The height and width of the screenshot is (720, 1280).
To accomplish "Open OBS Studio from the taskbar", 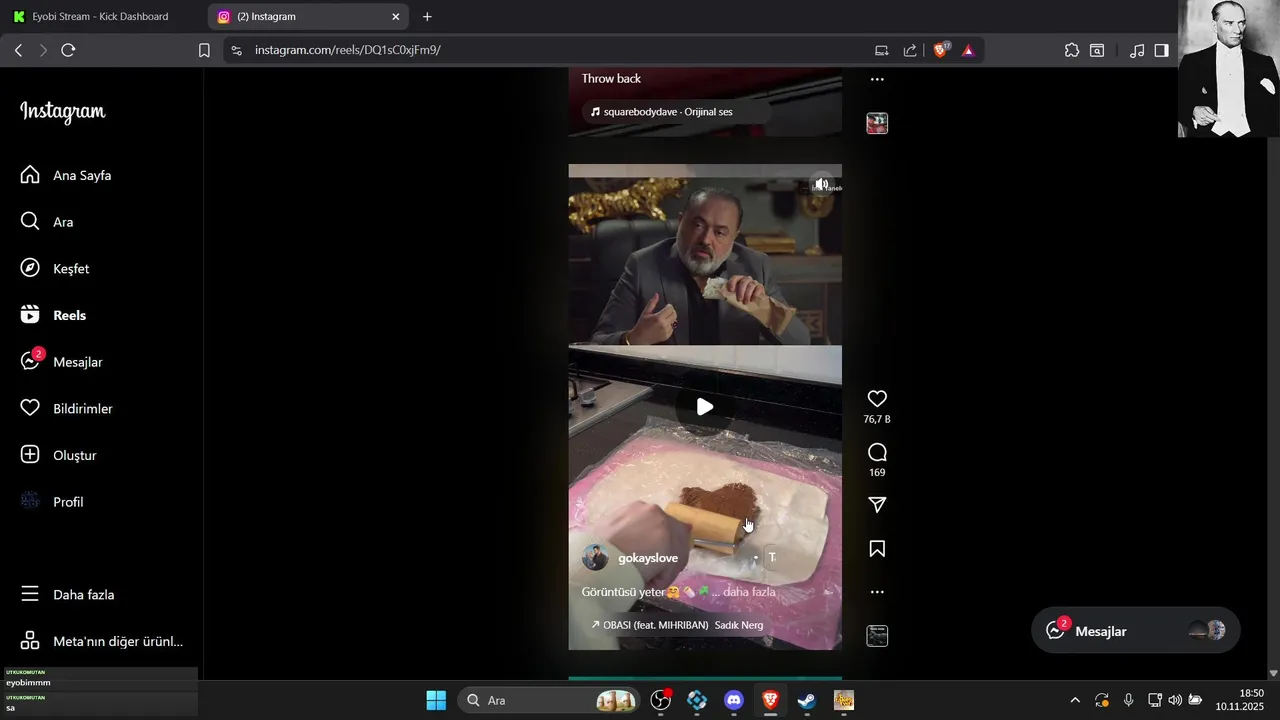I will 660,700.
